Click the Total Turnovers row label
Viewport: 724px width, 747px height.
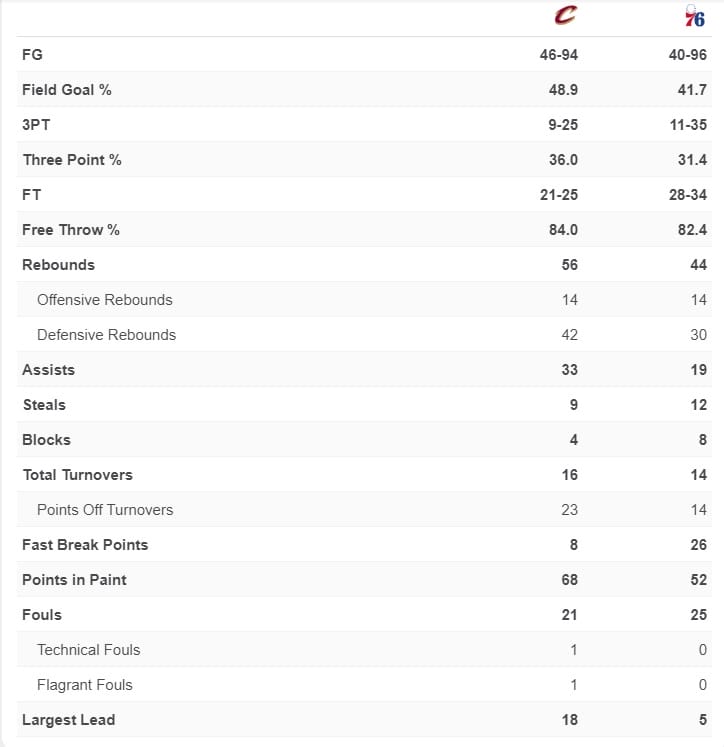click(x=77, y=475)
